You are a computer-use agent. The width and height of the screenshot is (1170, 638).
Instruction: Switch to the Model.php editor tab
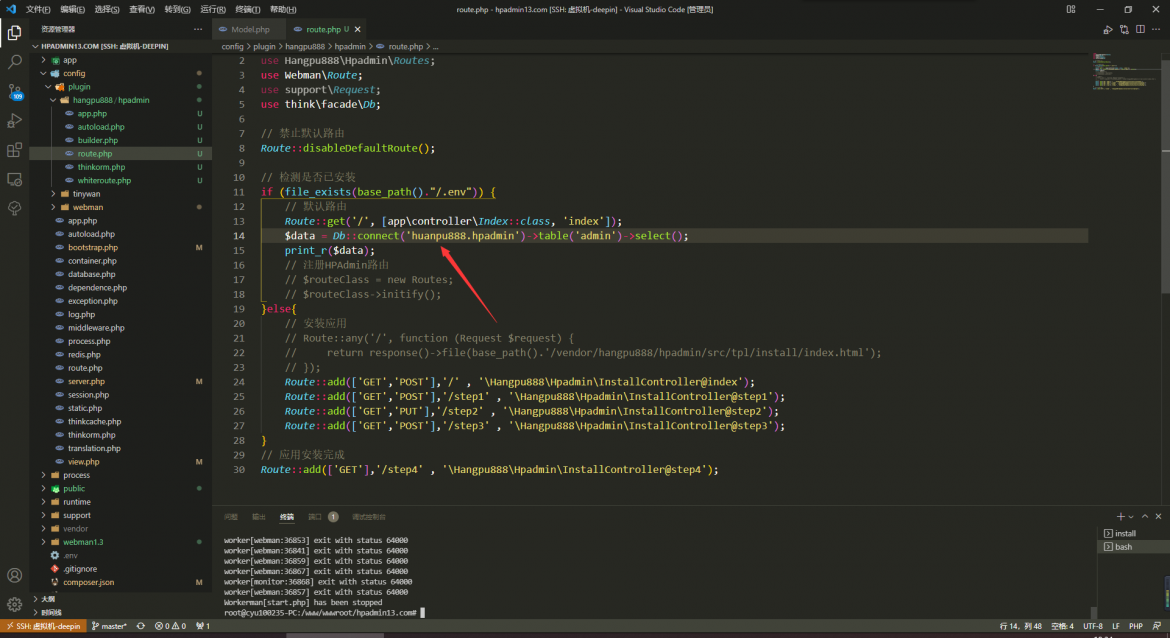pos(250,29)
